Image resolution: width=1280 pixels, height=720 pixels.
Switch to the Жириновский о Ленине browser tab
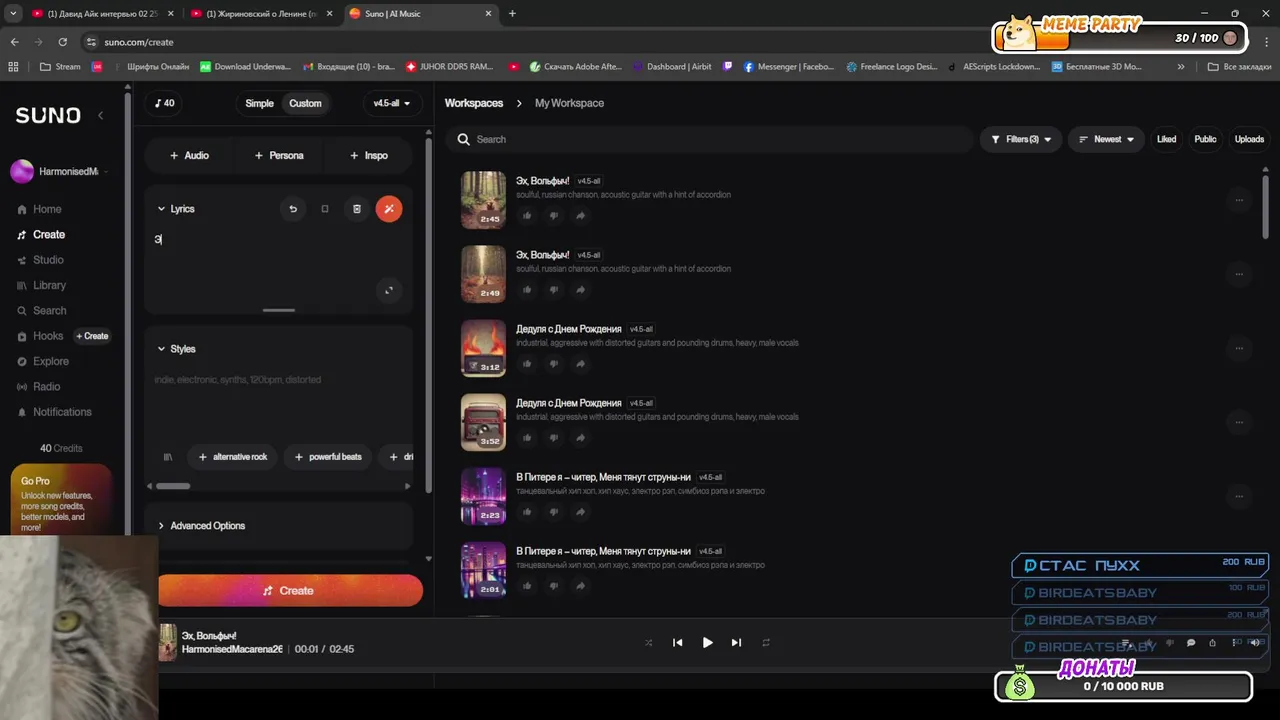263,14
